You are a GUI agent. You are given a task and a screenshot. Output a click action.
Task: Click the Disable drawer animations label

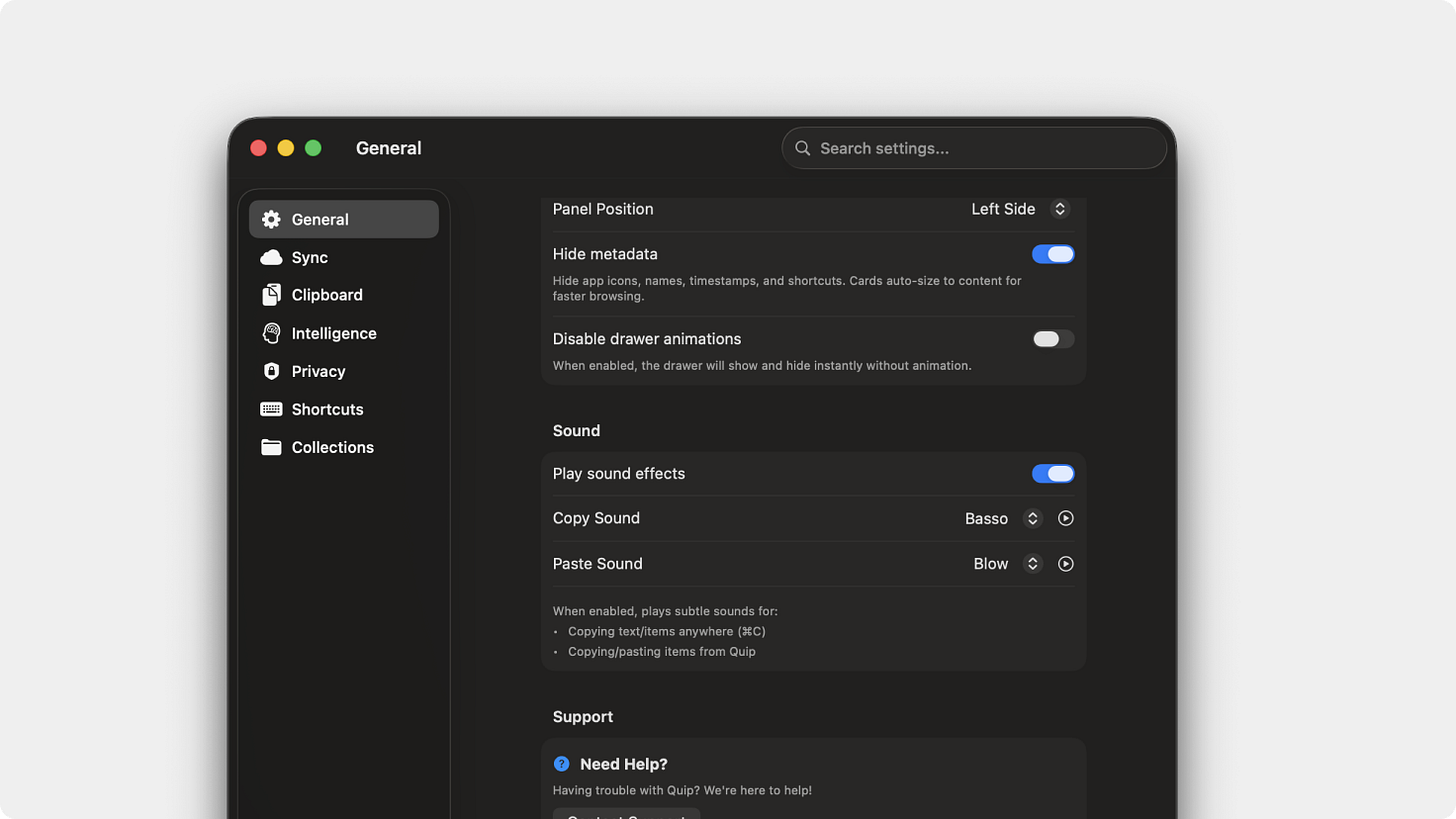pyautogui.click(x=647, y=339)
